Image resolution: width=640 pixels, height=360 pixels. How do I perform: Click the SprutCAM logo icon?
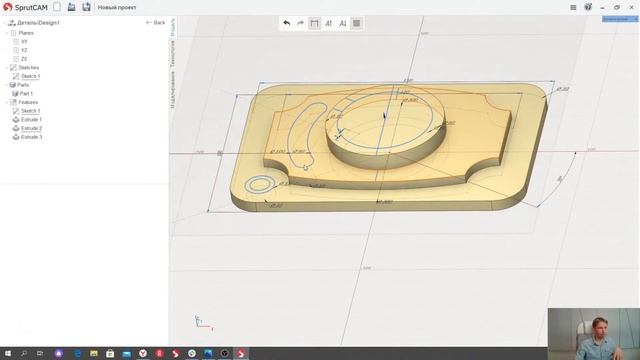pyautogui.click(x=7, y=7)
